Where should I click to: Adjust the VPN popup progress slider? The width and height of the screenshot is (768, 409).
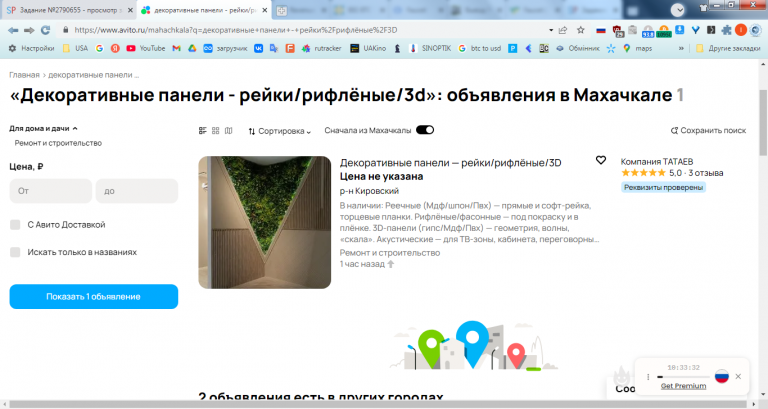(x=683, y=377)
